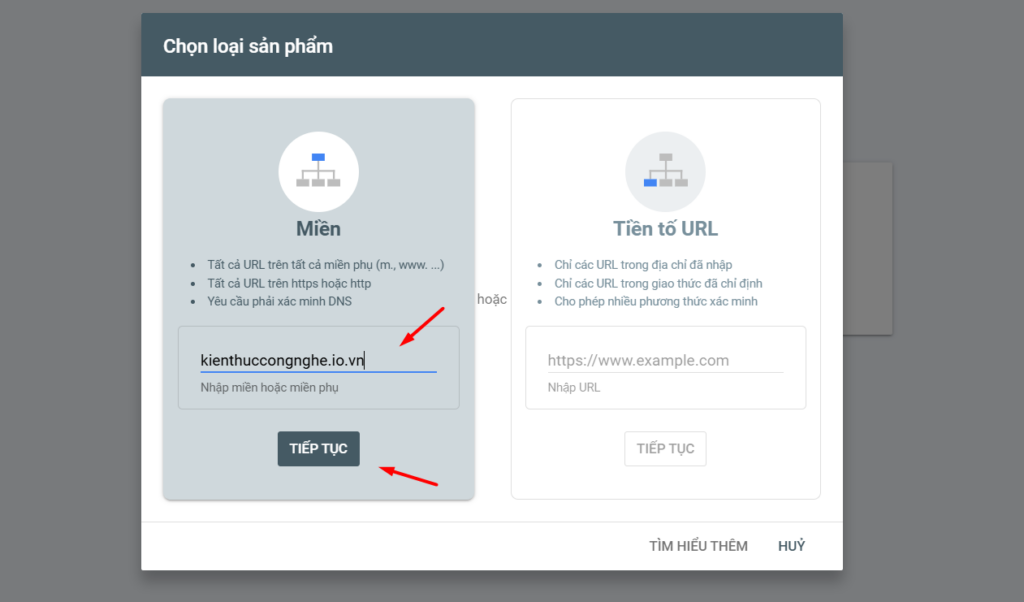Click the domain input containing kienthuccongnghe.io.vn
The width and height of the screenshot is (1024, 602).
319,360
